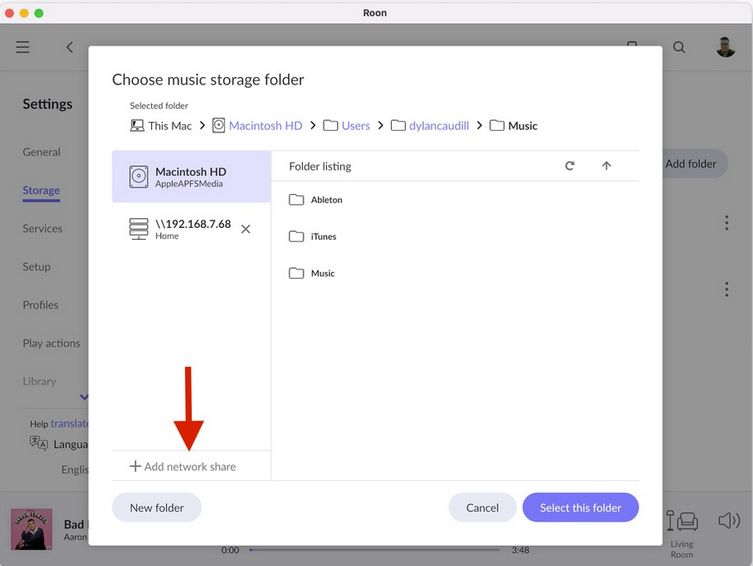Open the hamburger menu icon
The height and width of the screenshot is (566, 753).
pos(23,47)
